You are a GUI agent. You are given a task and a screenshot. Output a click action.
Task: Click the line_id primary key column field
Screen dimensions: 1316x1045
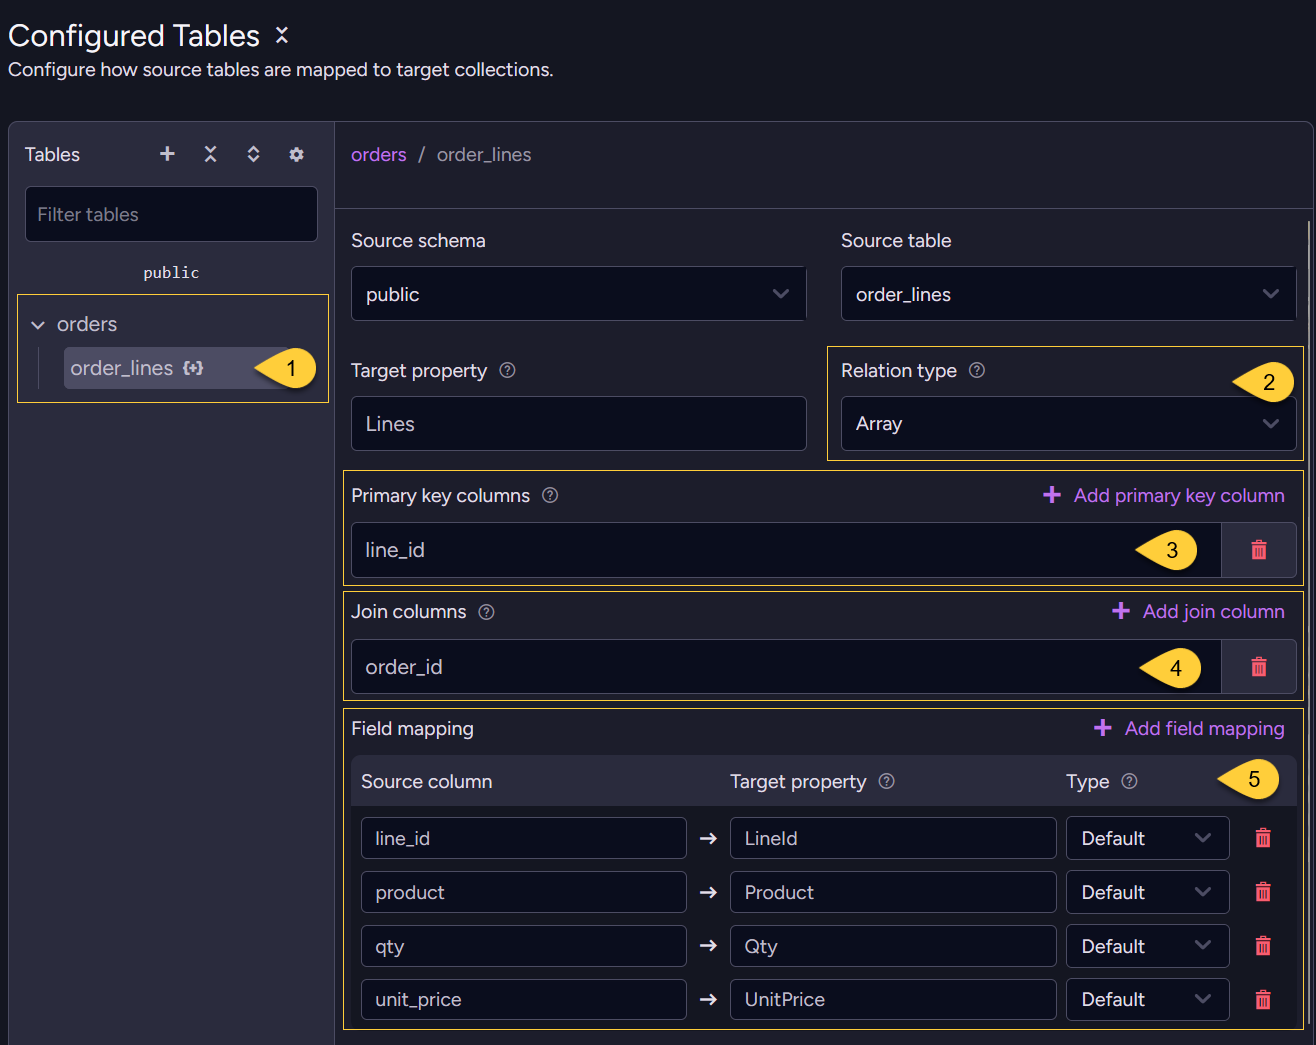[x=786, y=550]
